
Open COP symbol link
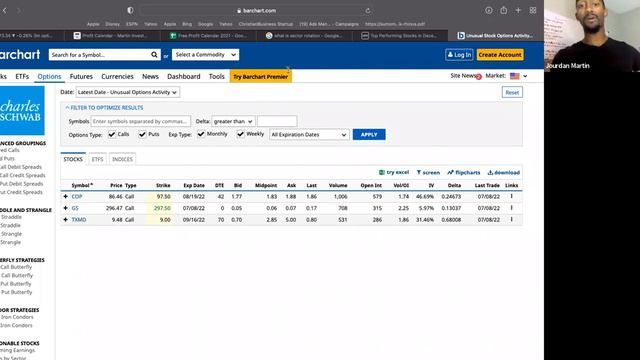pos(77,196)
